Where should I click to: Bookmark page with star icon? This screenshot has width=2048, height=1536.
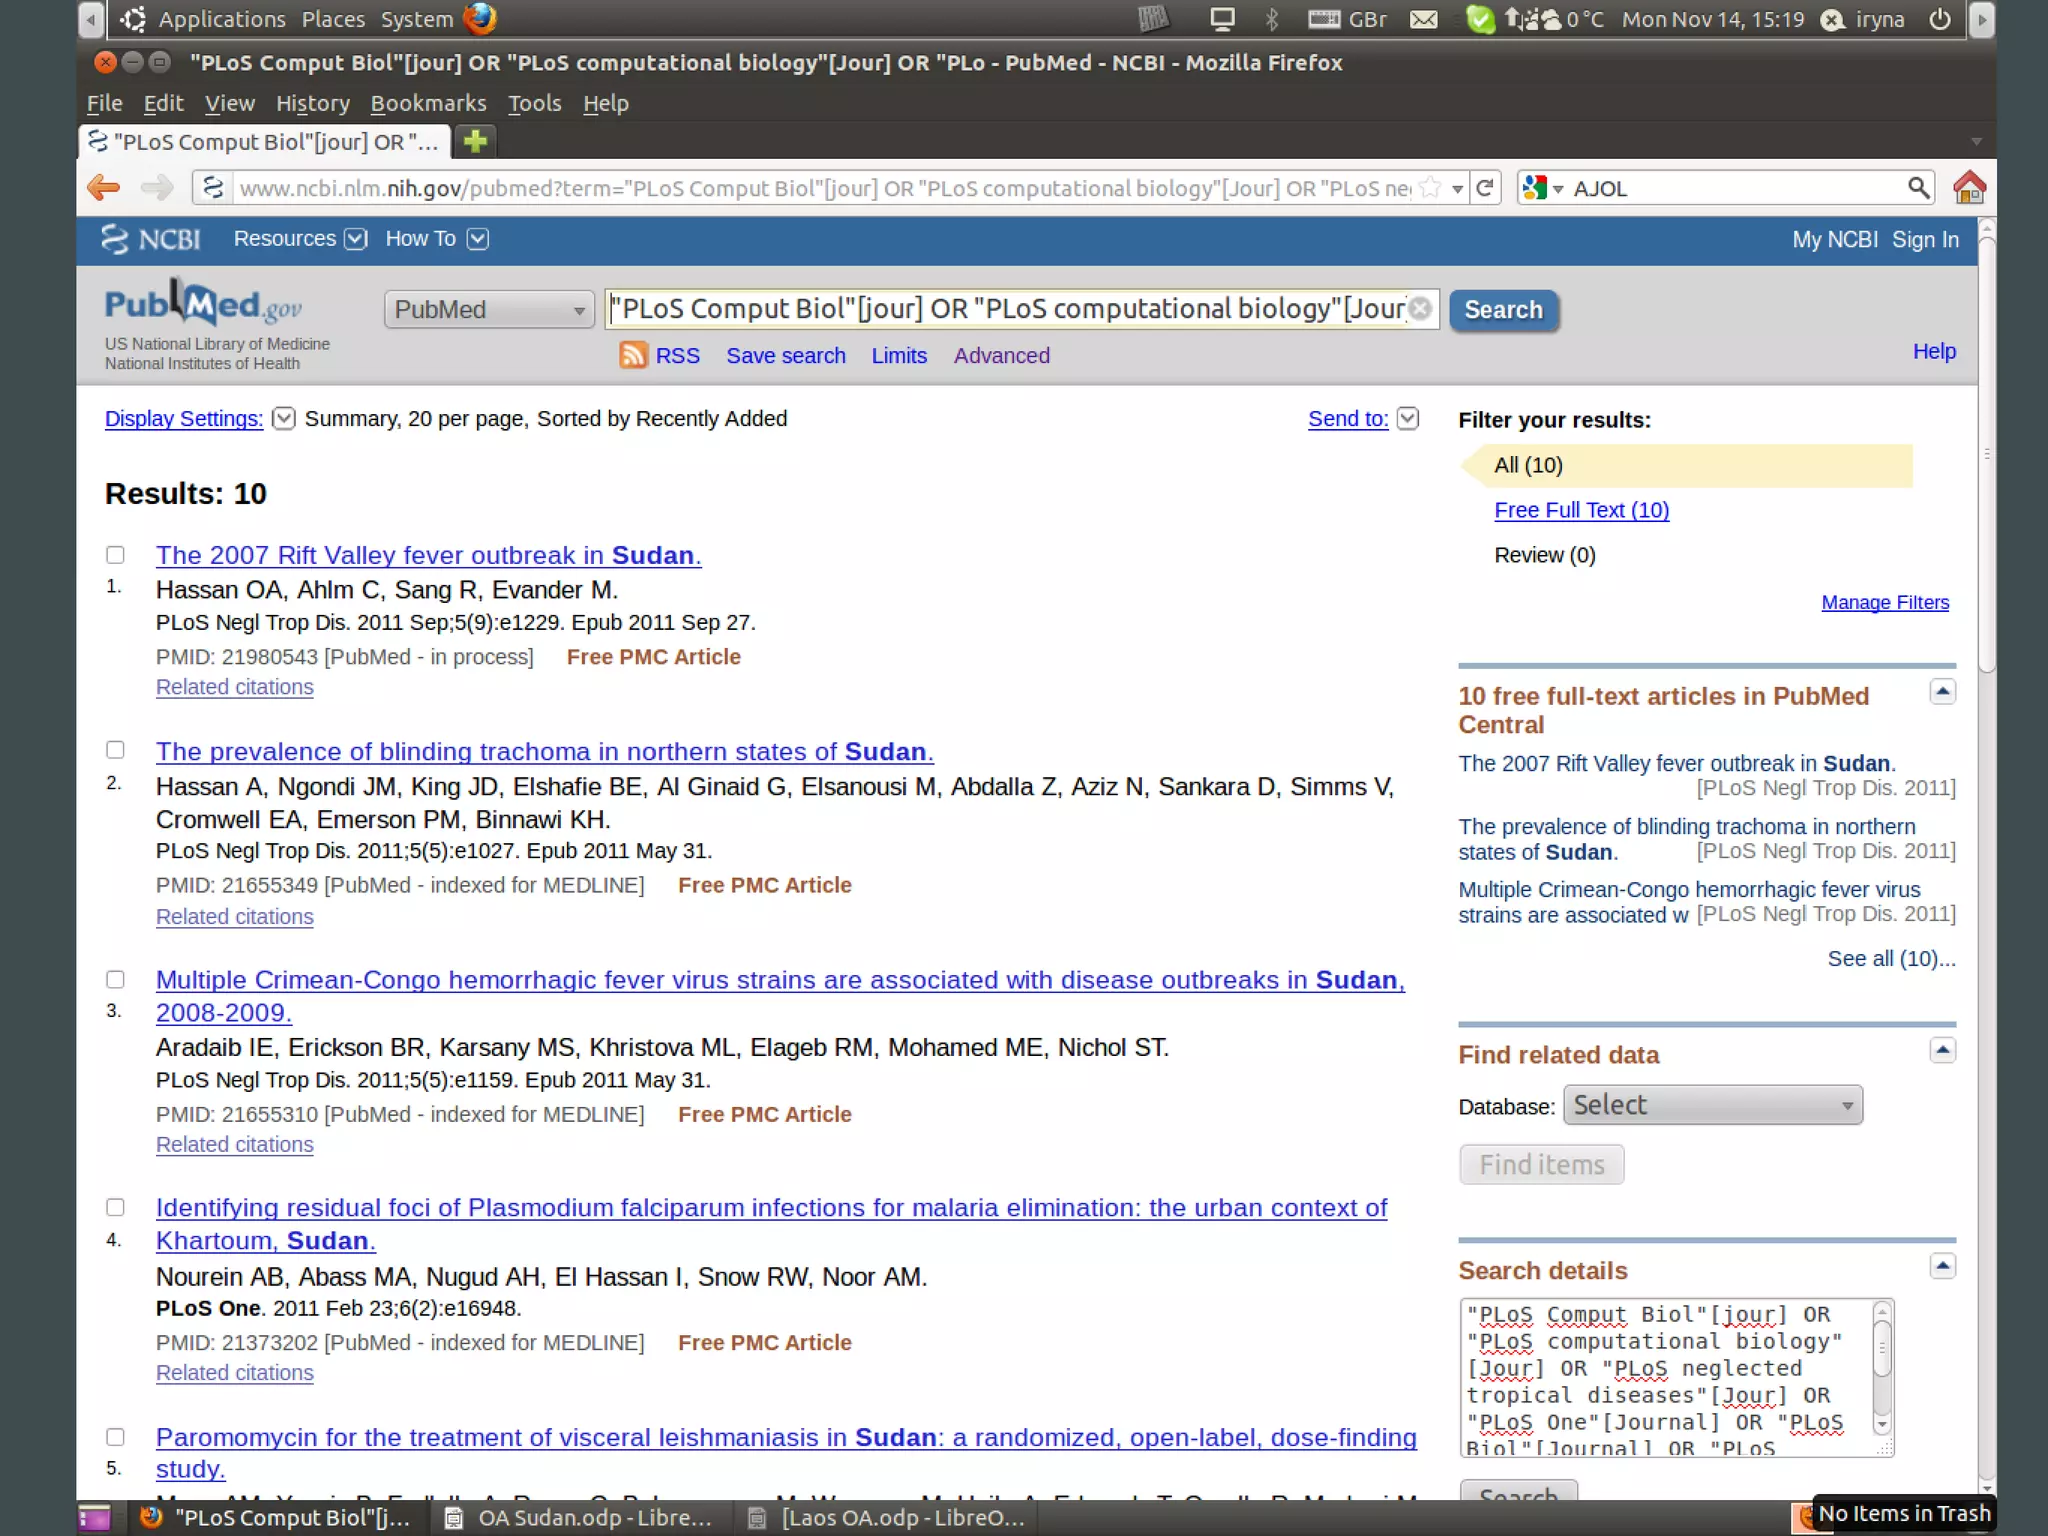(1431, 188)
